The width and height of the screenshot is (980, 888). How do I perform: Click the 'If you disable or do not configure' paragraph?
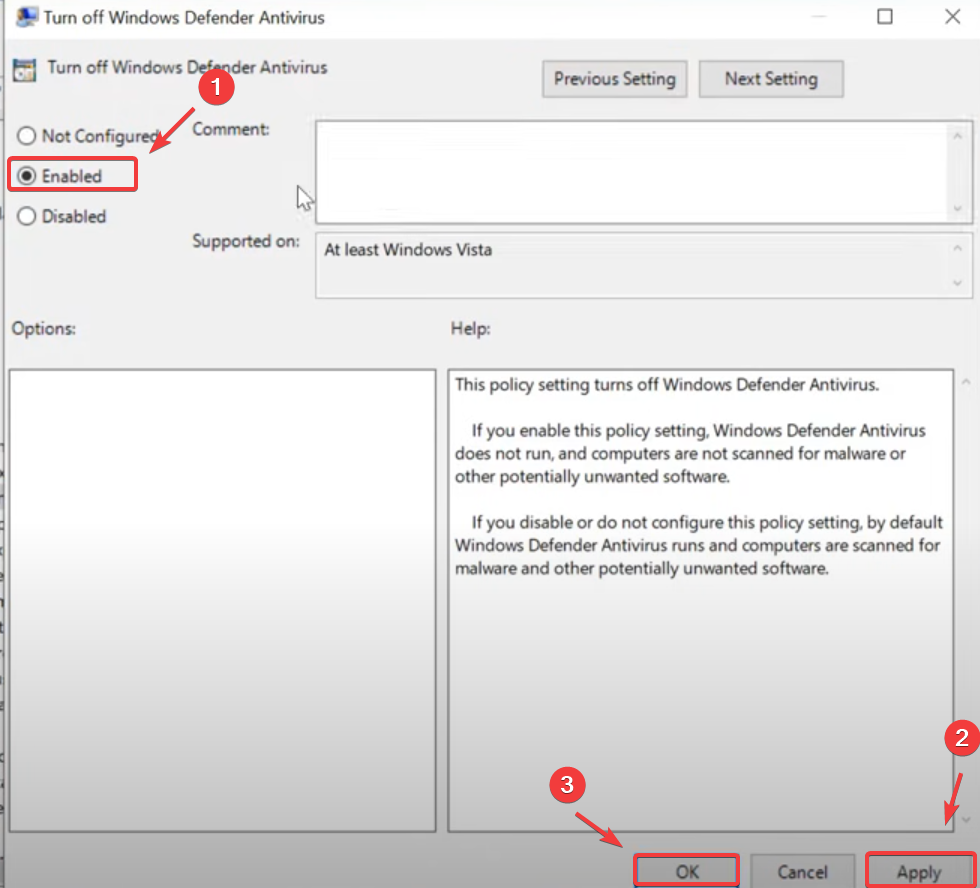click(699, 545)
